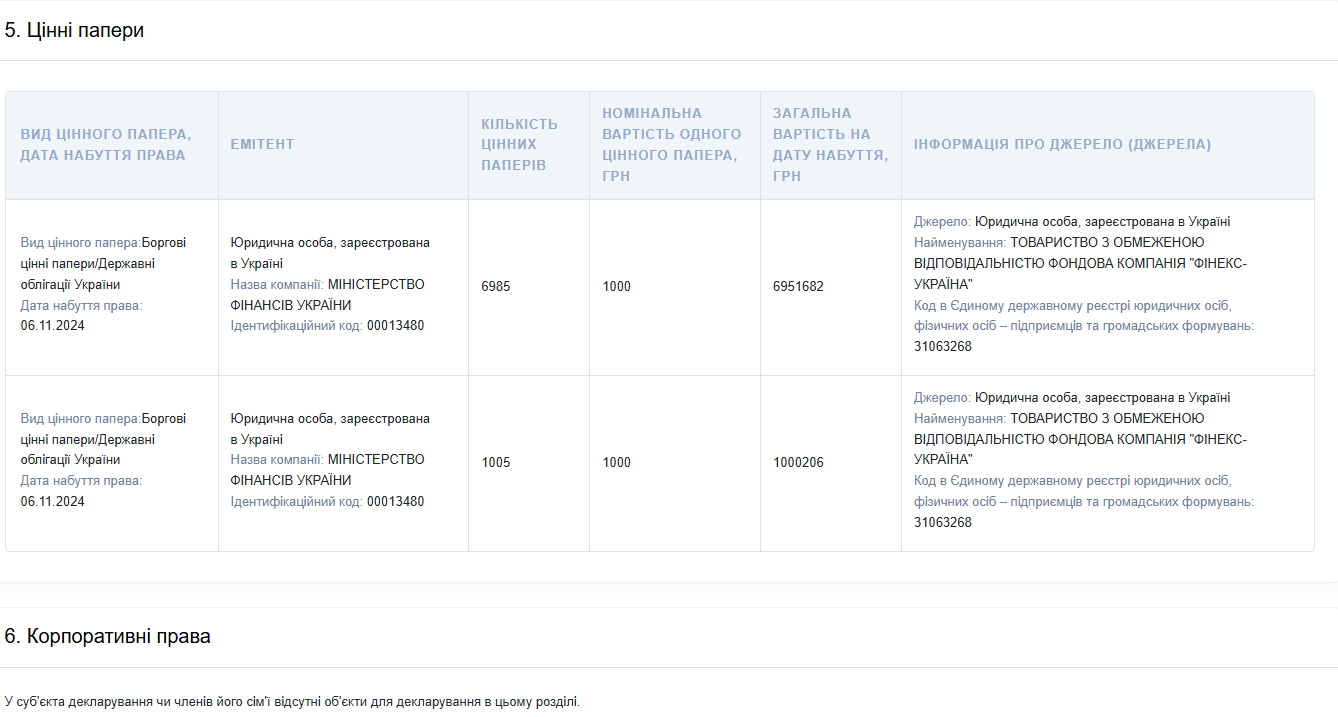Viewport: 1338px width, 717px height.
Task: Click the 'Інформація про джерело (джерела)' header
Action: (x=1108, y=145)
